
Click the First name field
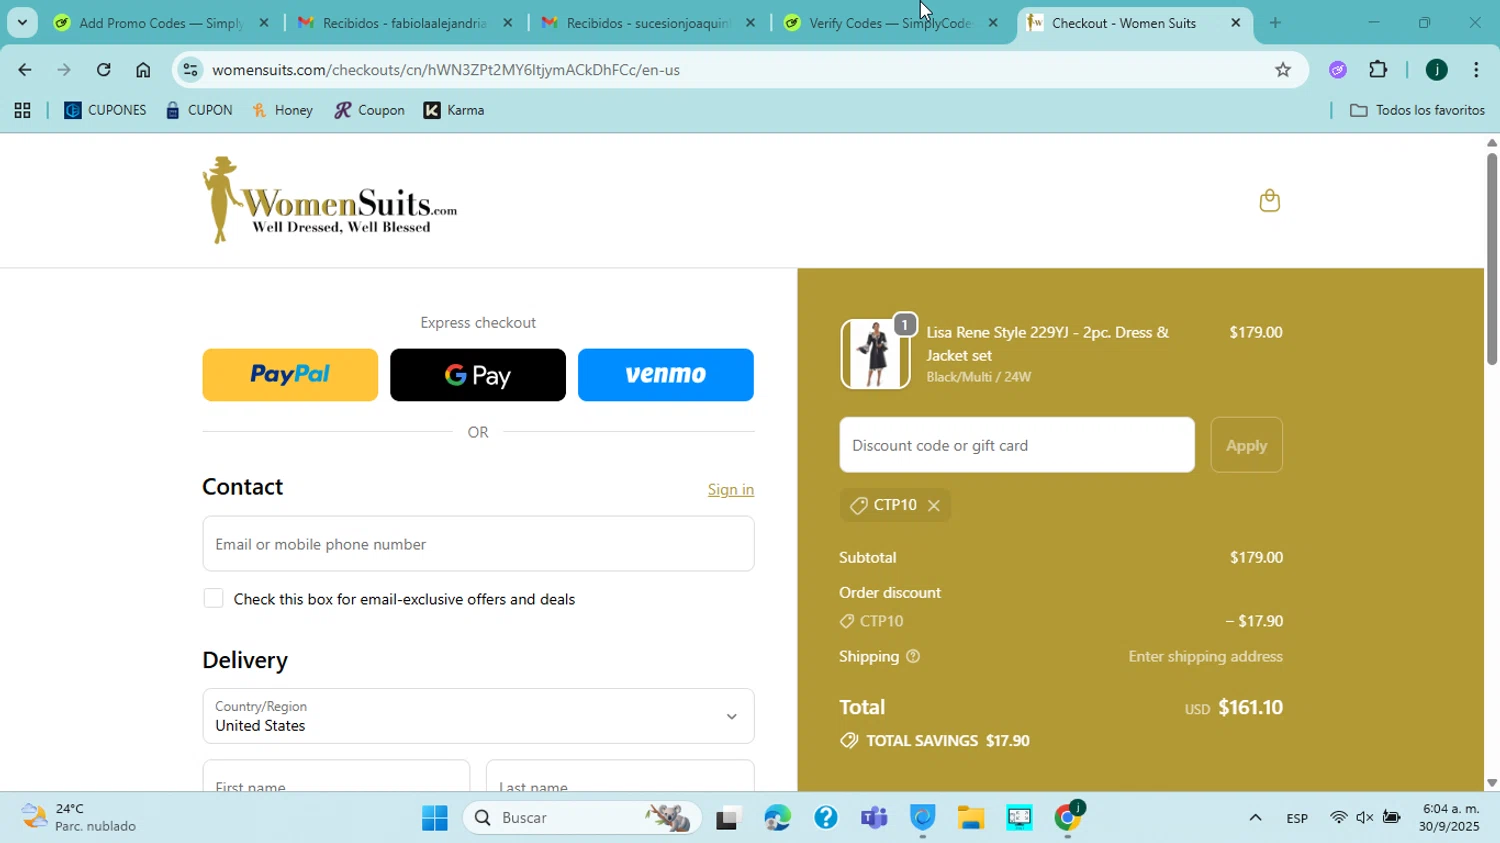[336, 777]
